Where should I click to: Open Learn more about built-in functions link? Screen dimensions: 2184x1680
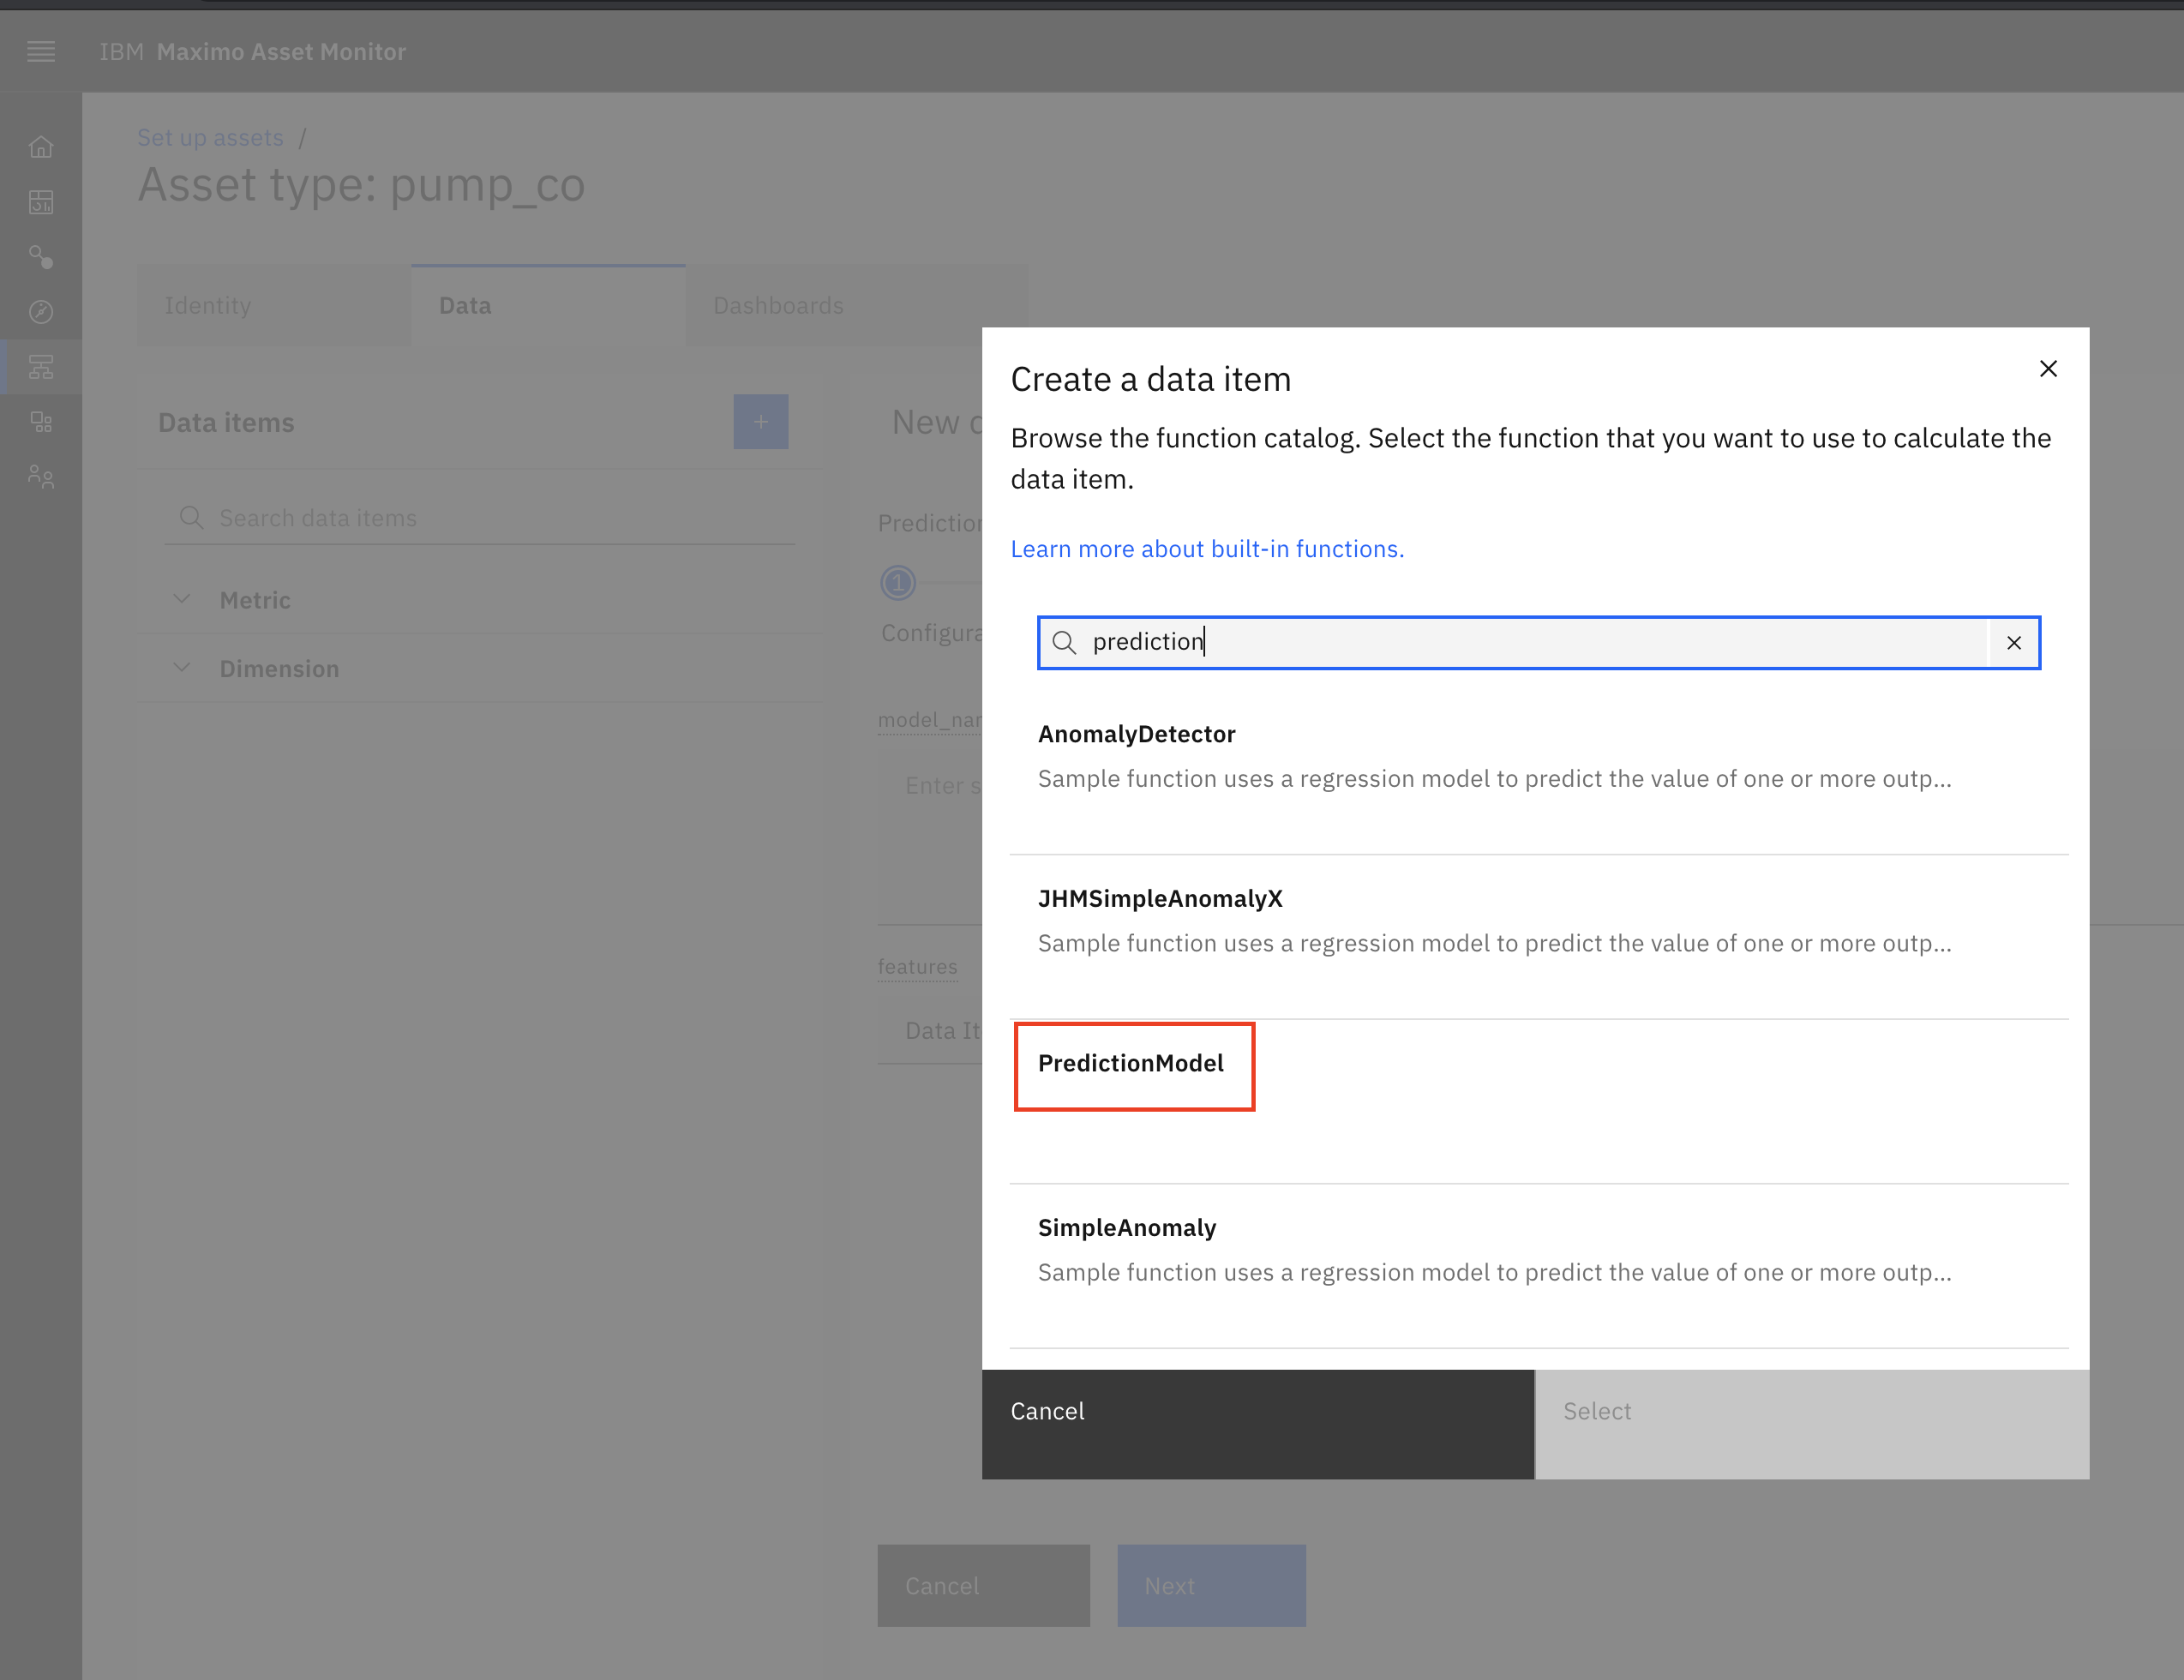point(1207,549)
